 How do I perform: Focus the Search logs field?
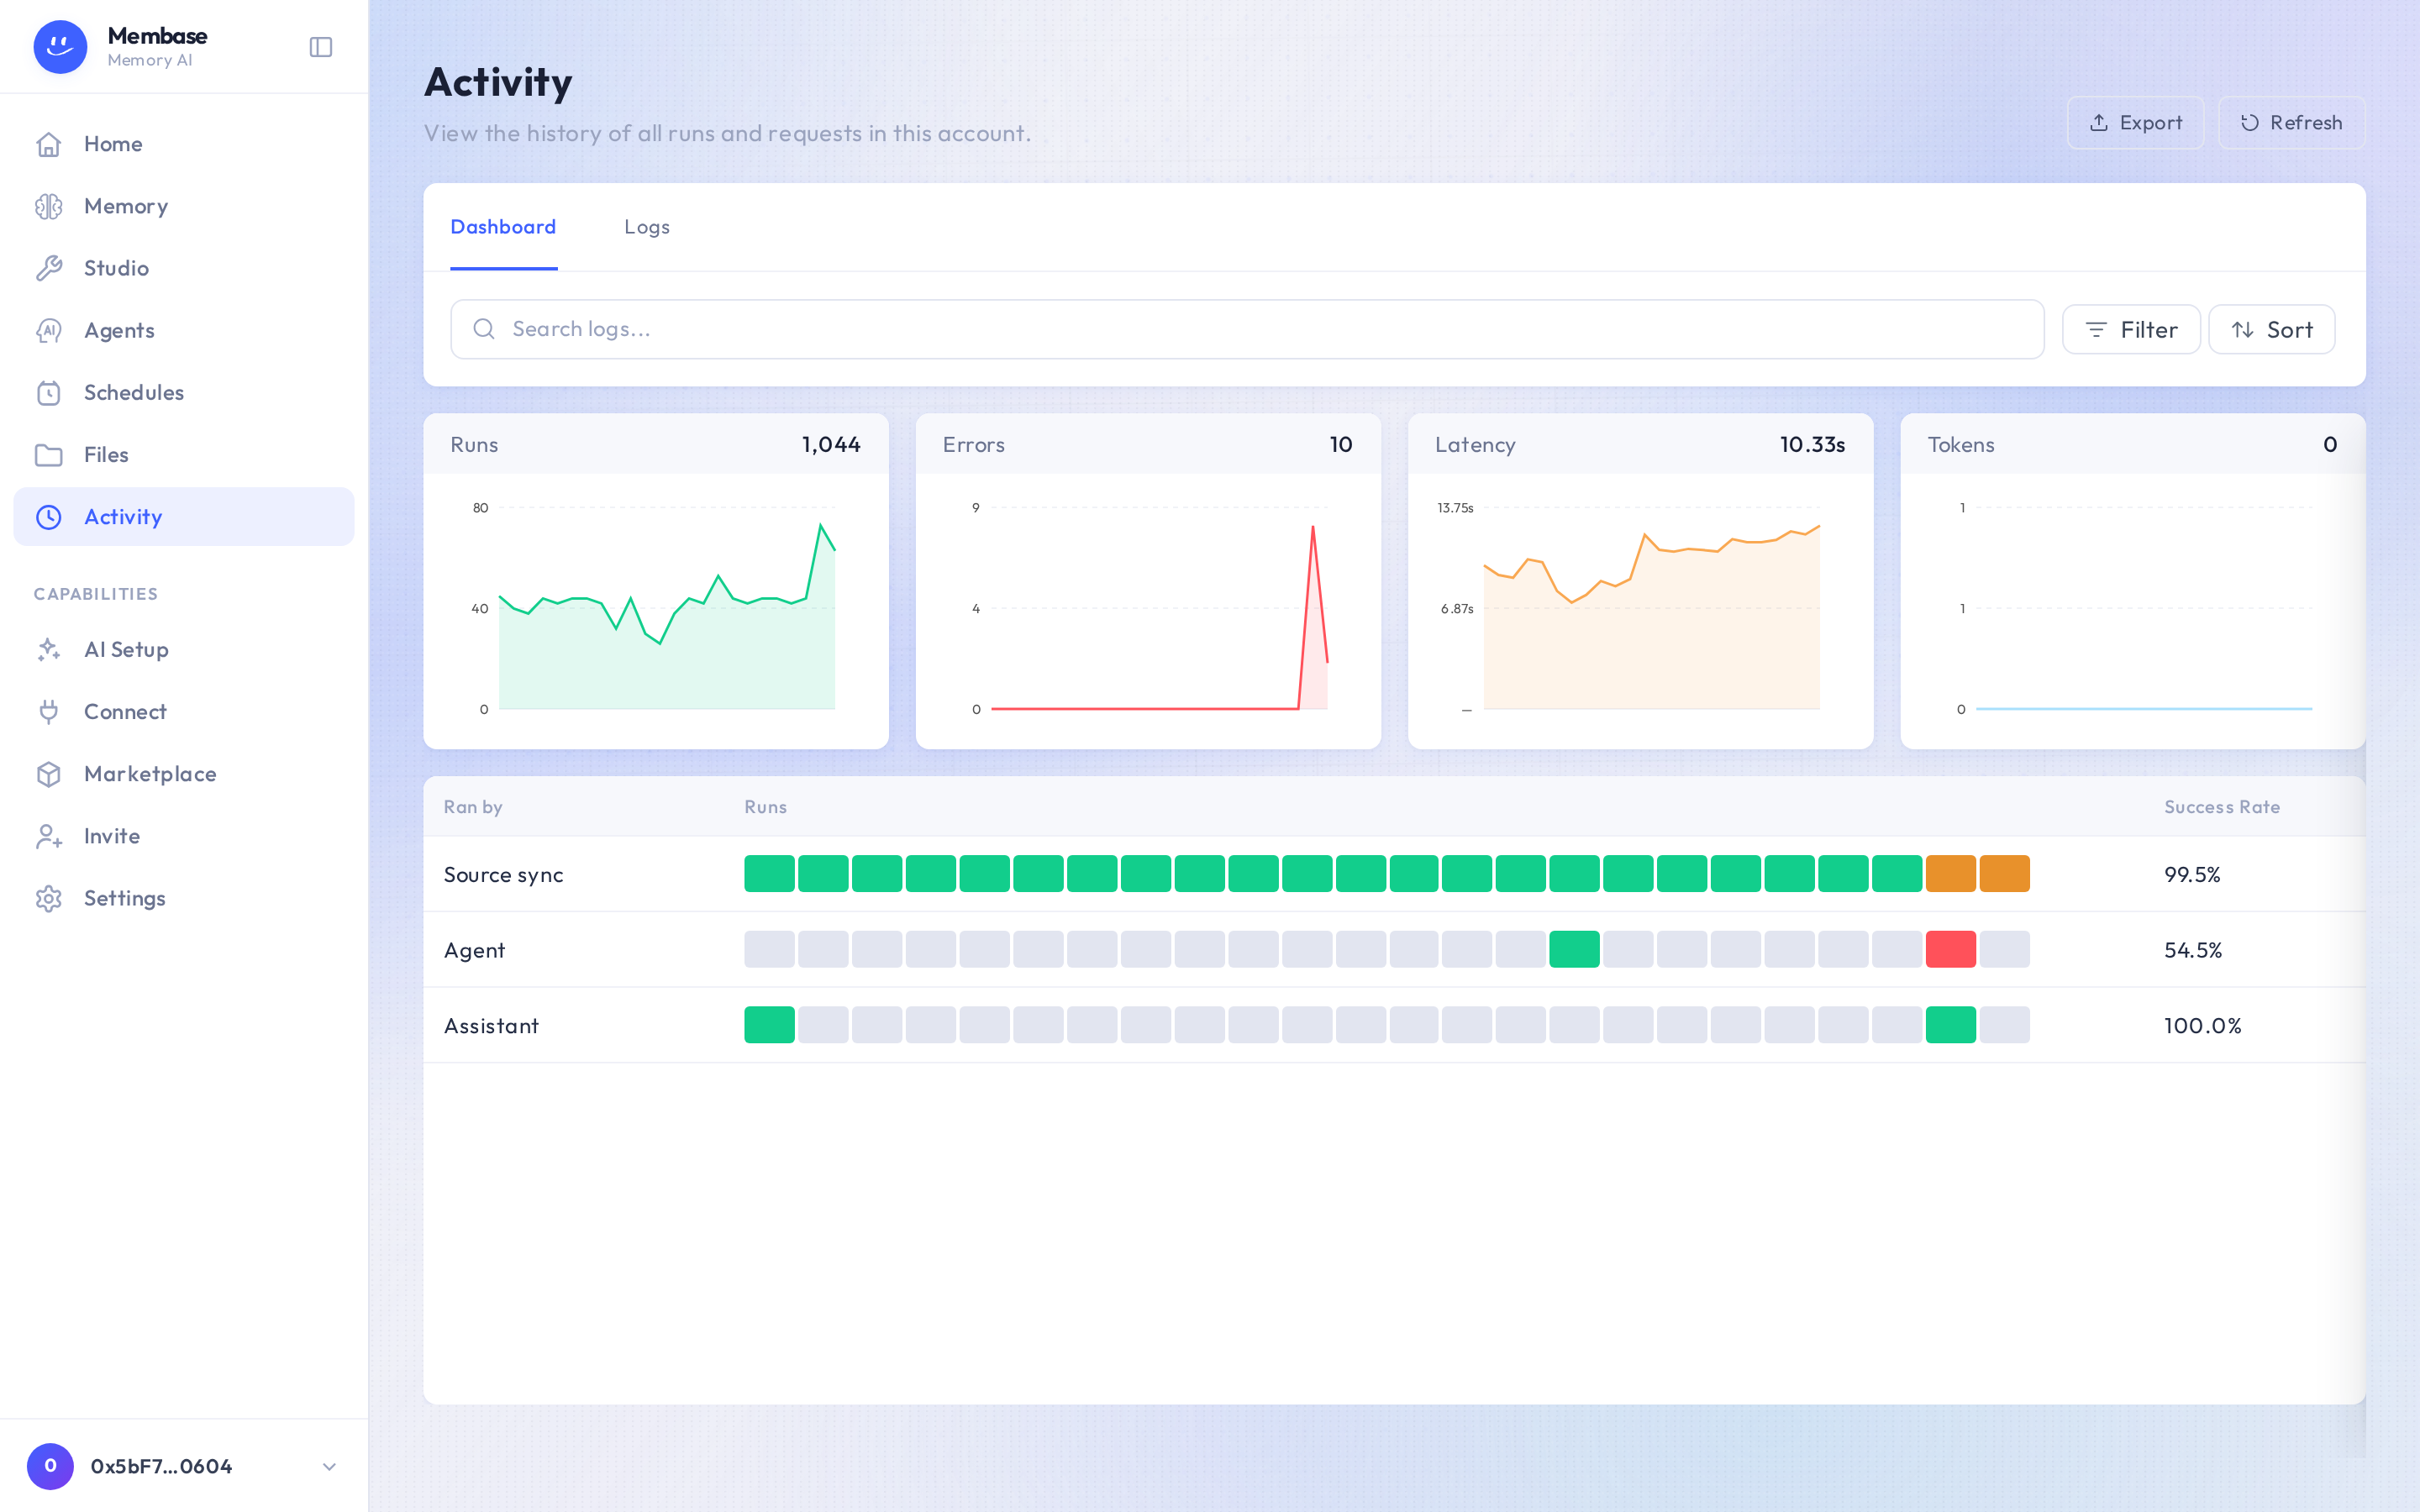pyautogui.click(x=1246, y=329)
